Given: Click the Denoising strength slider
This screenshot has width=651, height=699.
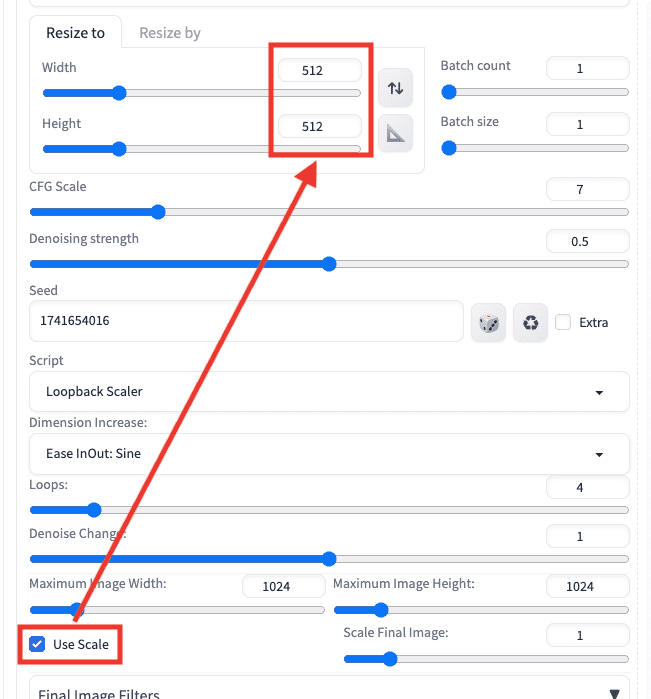Looking at the screenshot, I should [329, 264].
